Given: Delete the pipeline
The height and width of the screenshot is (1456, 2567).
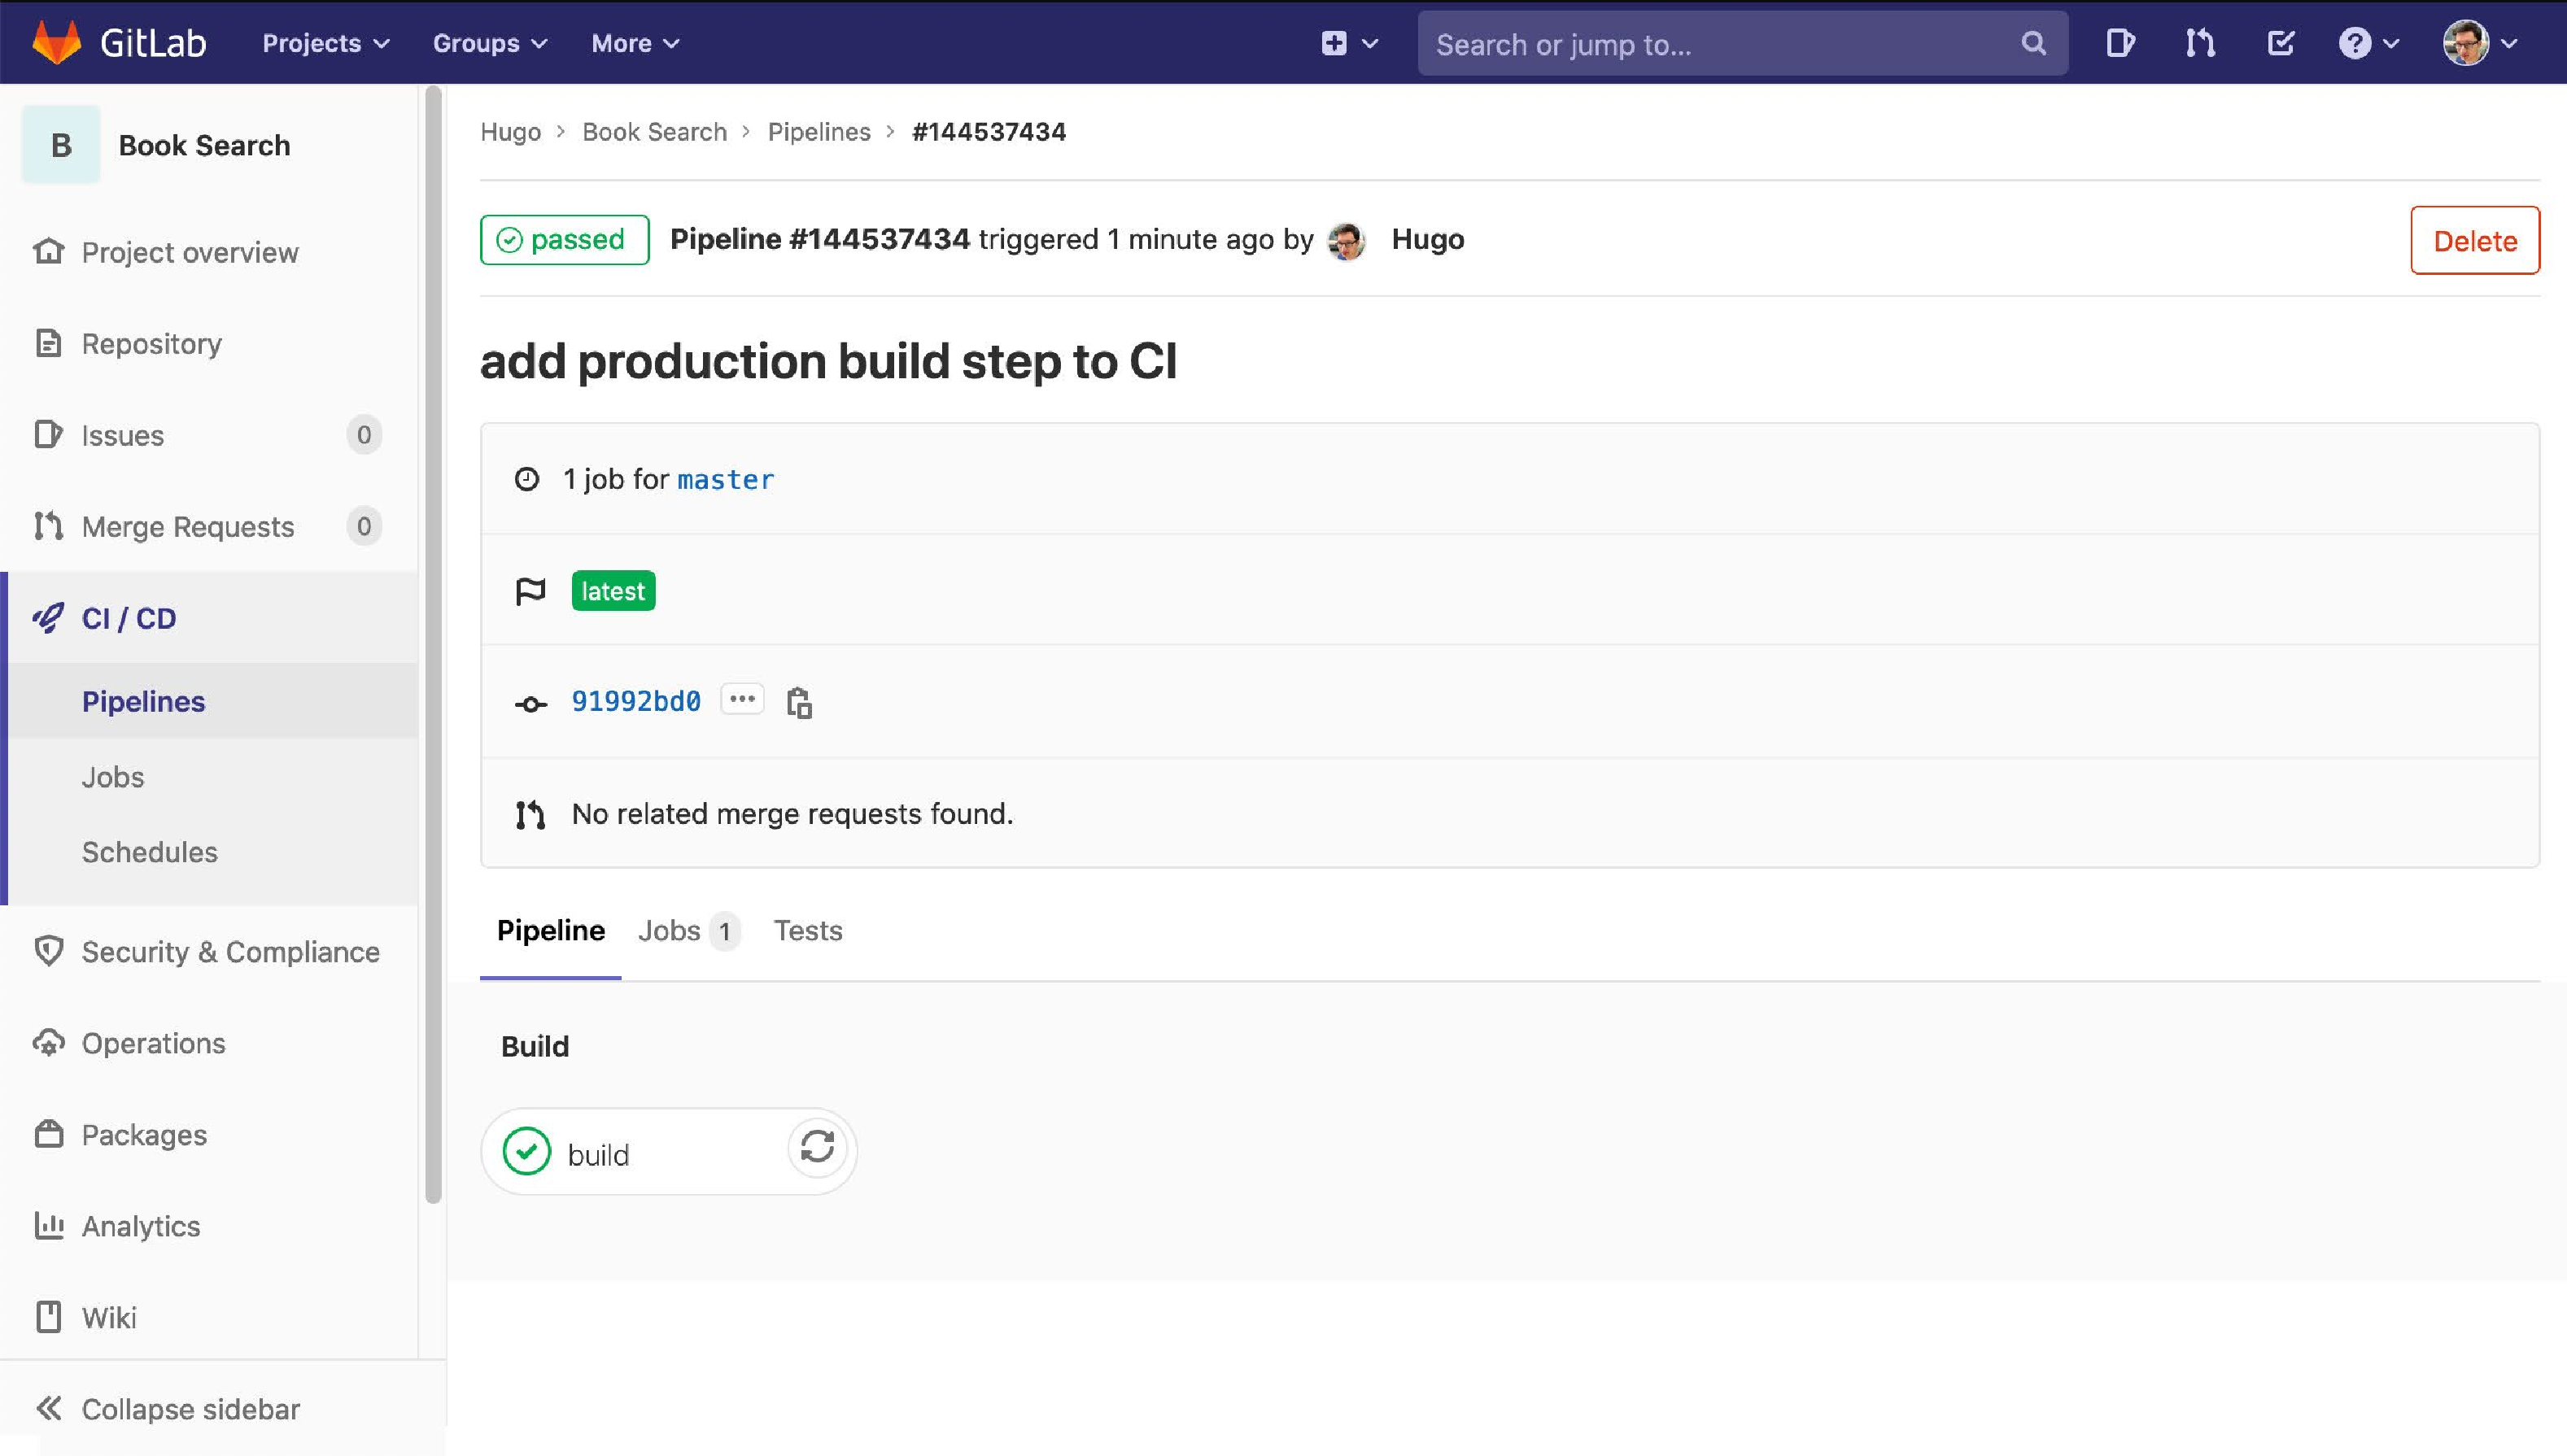Looking at the screenshot, I should (x=2474, y=240).
